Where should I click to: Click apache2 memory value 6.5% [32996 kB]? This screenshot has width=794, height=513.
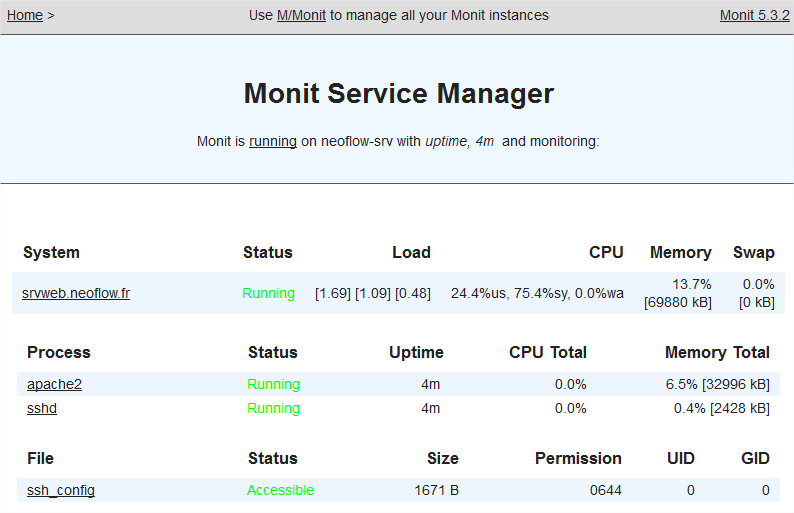point(717,384)
